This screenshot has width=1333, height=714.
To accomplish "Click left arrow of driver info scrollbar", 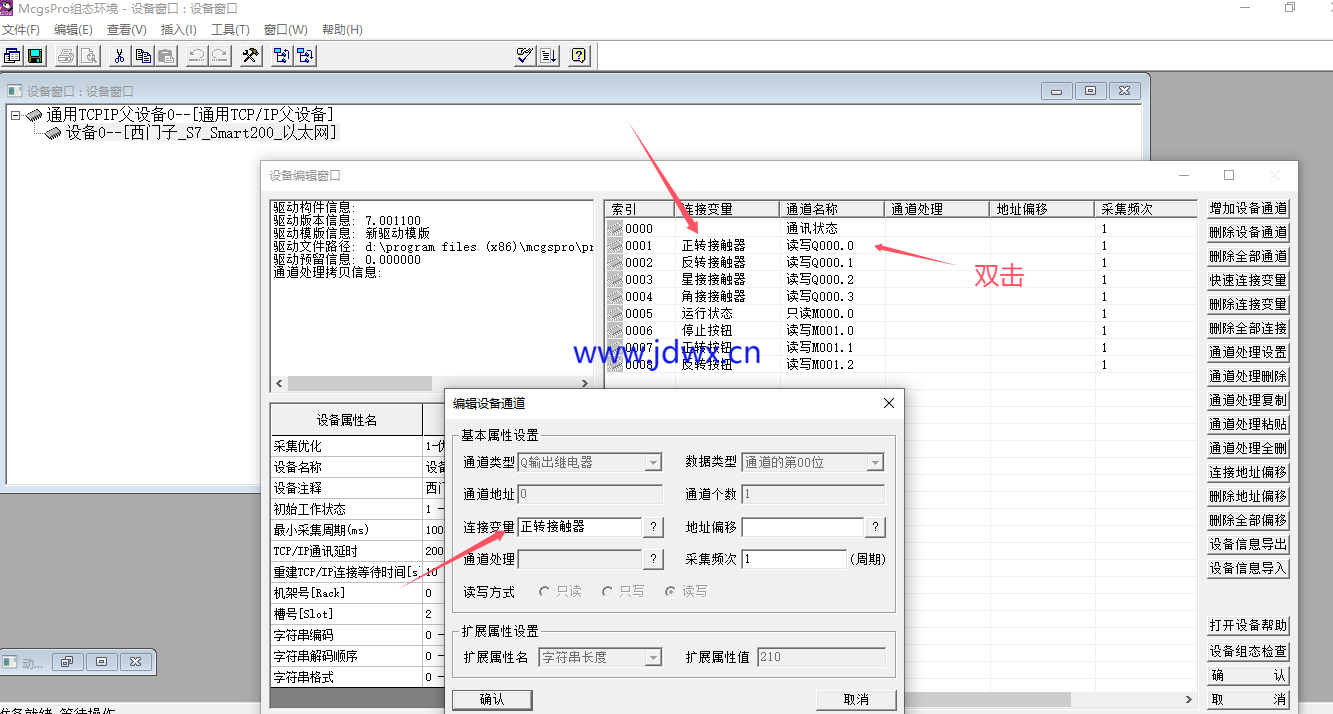I will pos(279,384).
